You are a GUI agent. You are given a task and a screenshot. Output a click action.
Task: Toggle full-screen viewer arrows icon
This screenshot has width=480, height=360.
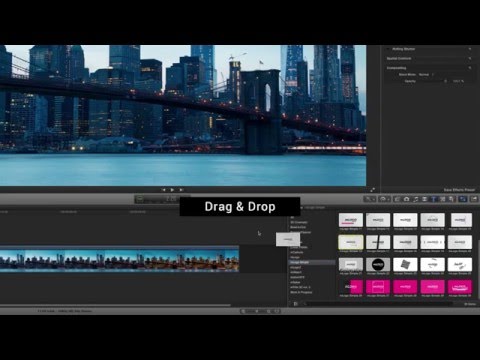pos(372,190)
